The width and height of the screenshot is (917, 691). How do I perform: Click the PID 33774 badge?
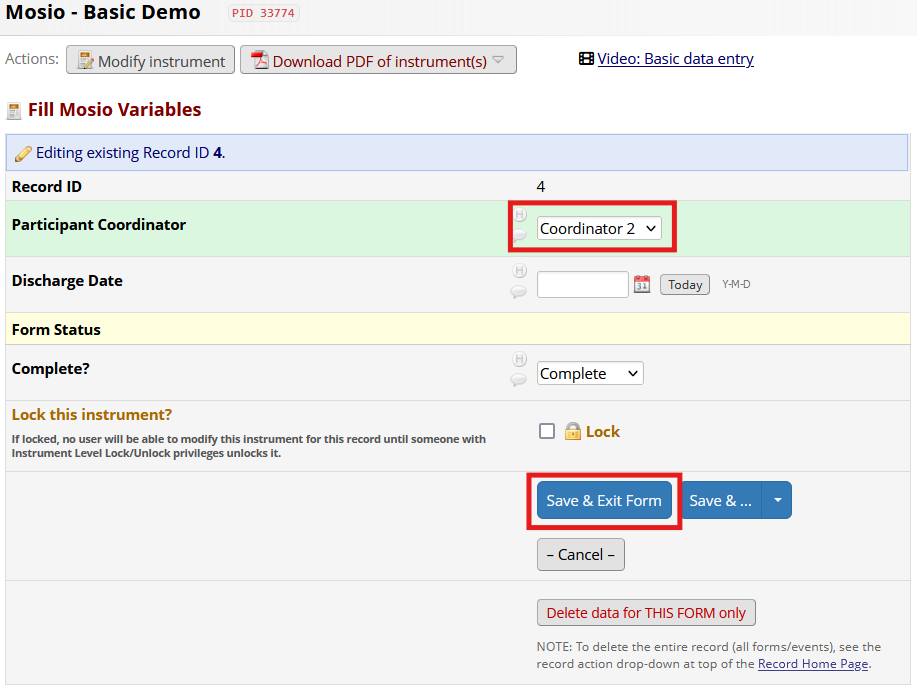(x=263, y=13)
